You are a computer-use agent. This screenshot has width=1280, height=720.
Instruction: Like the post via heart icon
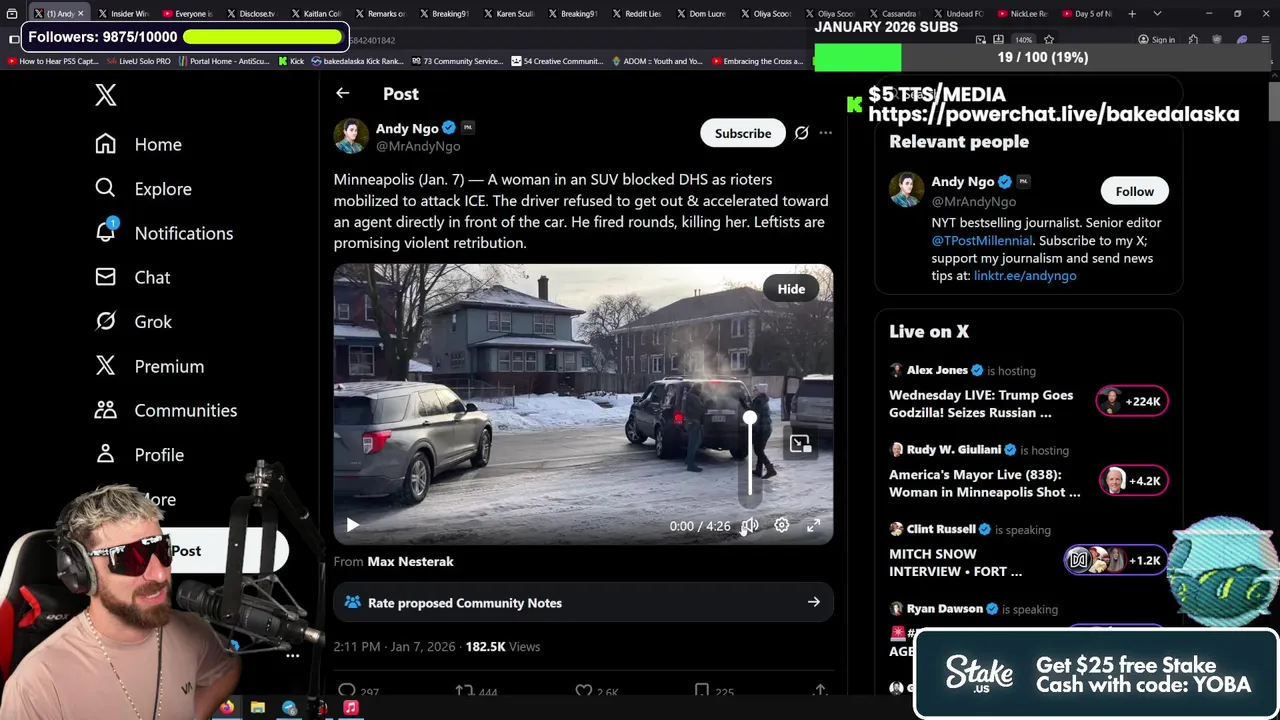coord(584,690)
